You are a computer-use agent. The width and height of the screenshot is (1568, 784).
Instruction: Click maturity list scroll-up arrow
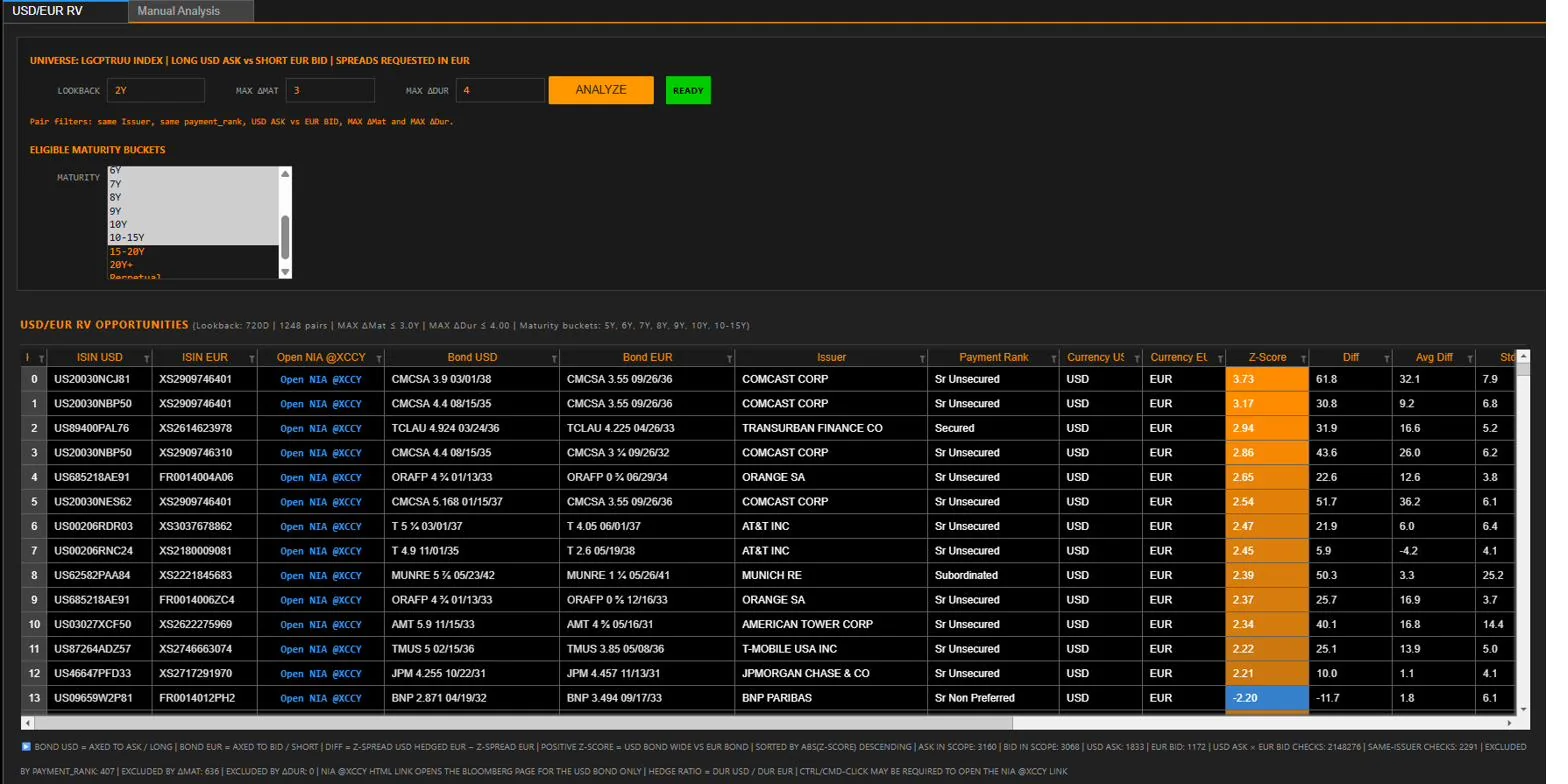coord(285,173)
